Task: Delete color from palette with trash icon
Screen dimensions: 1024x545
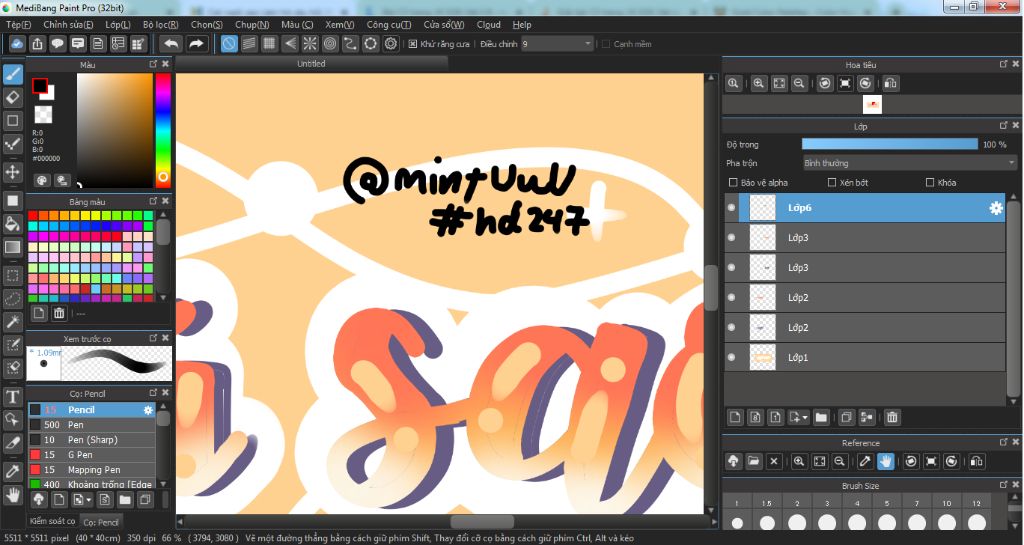Action: (59, 313)
